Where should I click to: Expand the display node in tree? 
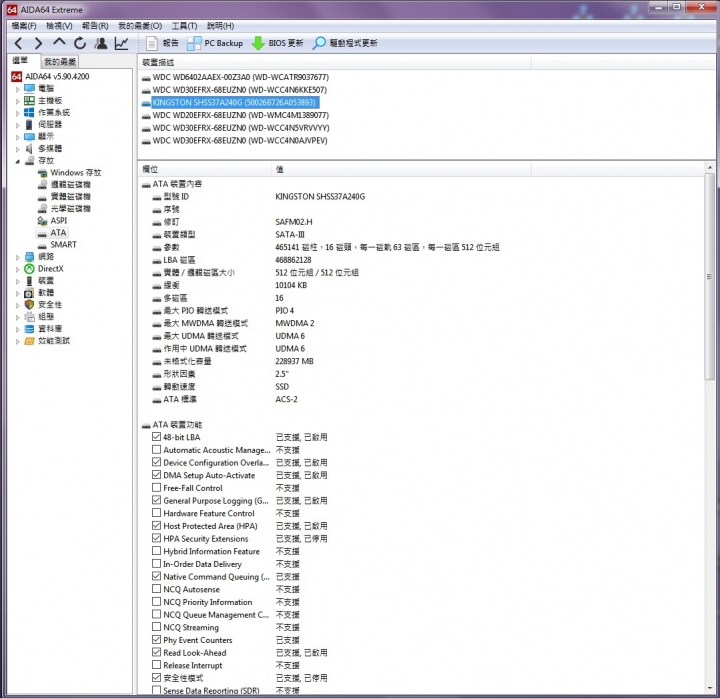click(17, 137)
